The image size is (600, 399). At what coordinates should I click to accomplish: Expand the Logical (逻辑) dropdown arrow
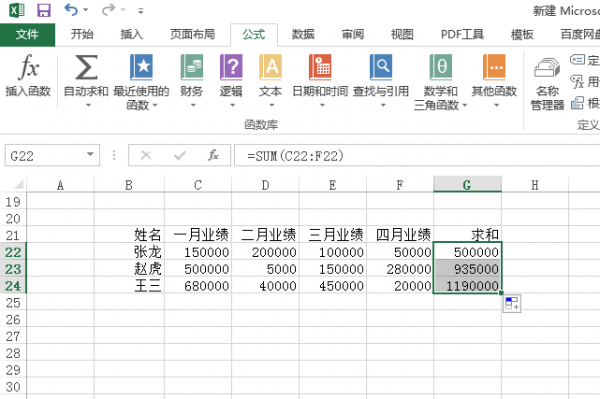pos(232,105)
